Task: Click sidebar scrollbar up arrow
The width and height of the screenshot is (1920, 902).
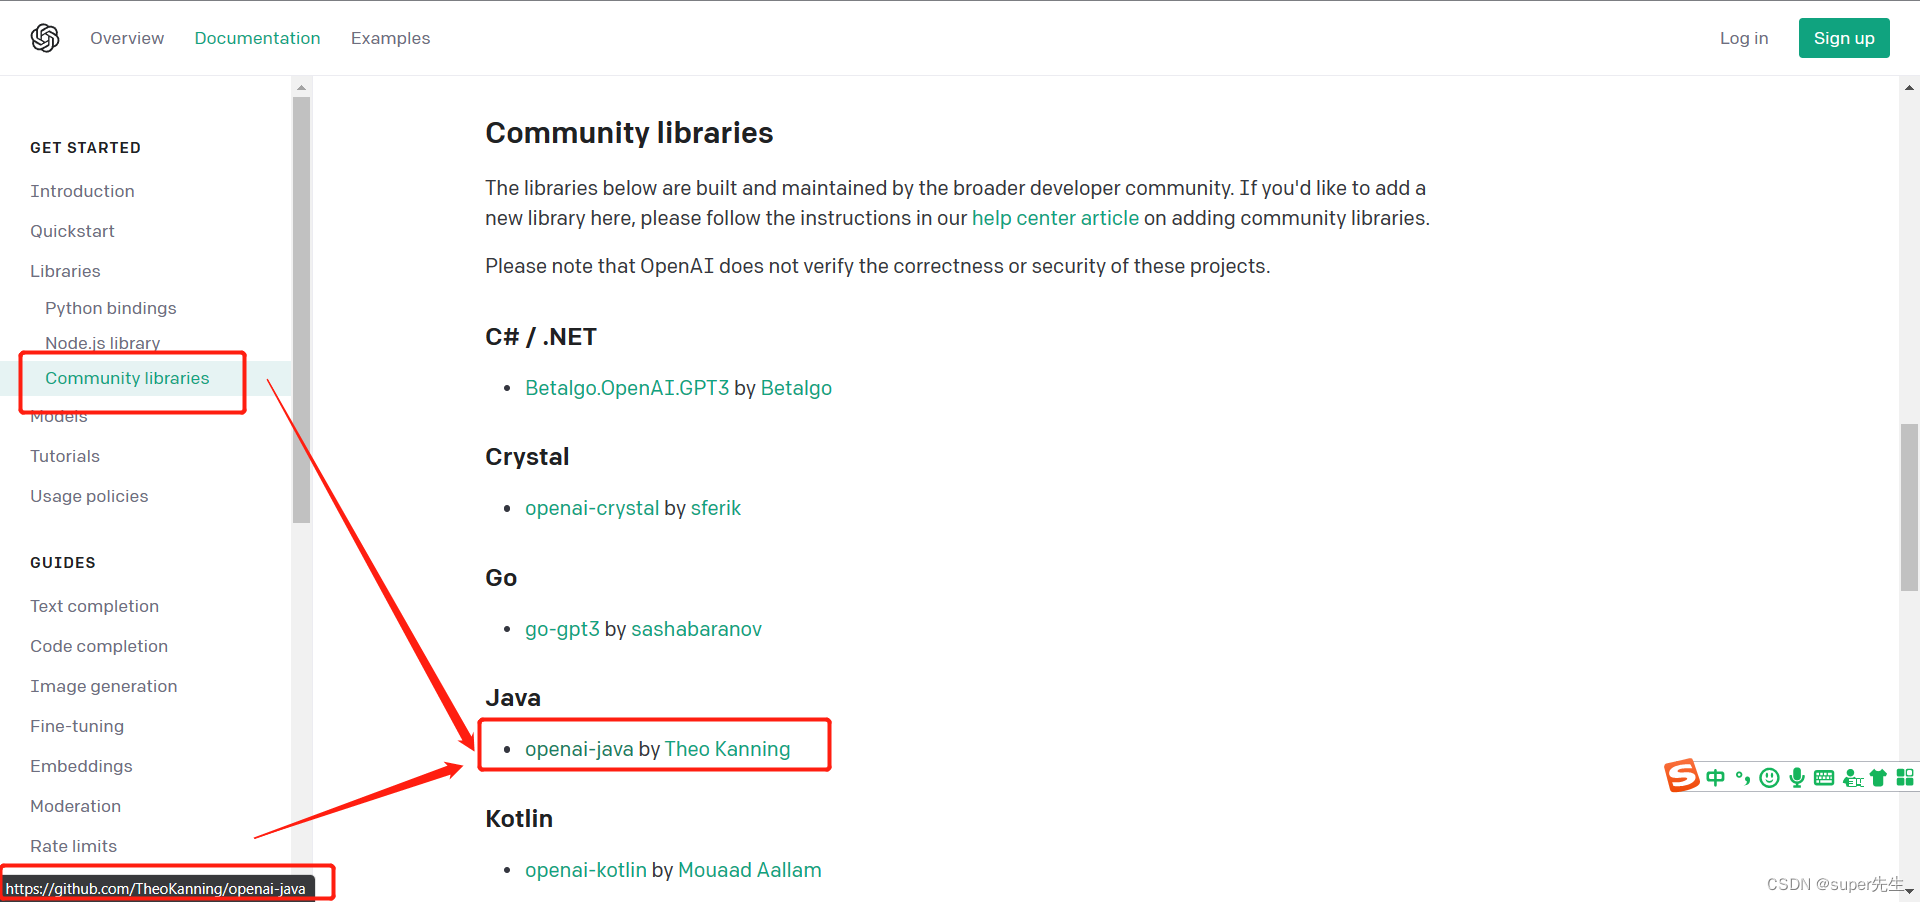Action: click(301, 88)
